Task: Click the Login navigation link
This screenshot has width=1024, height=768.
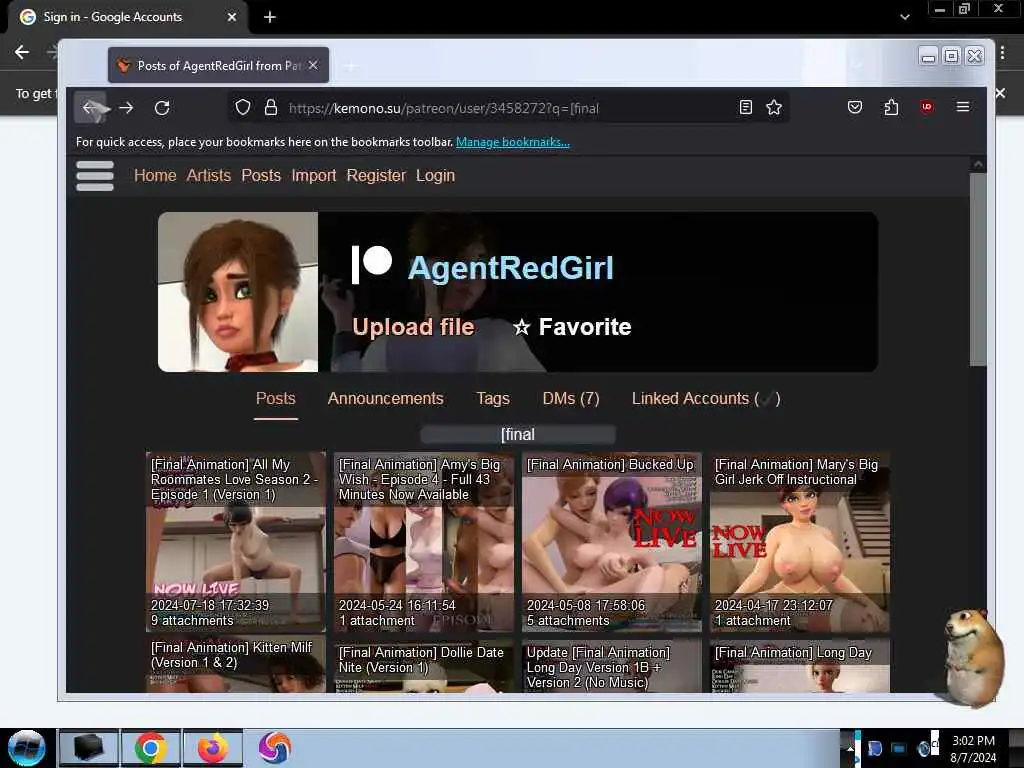Action: tap(435, 176)
